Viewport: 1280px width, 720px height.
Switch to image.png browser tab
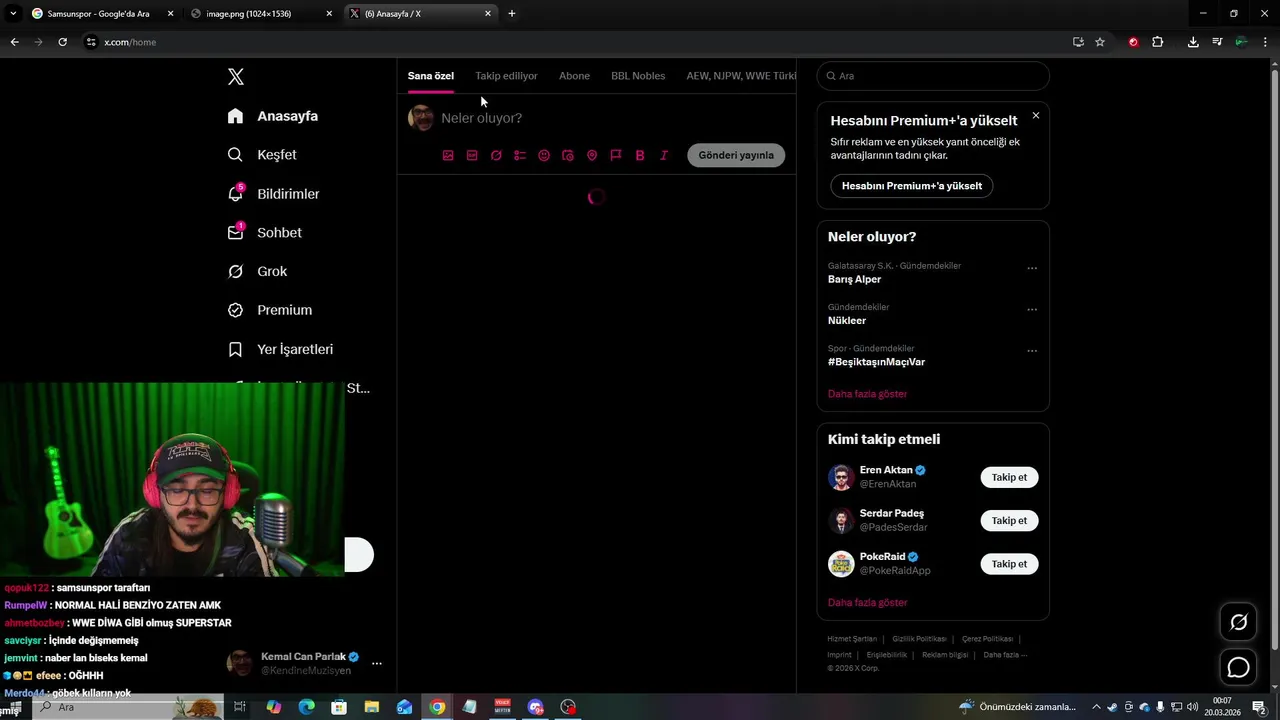[262, 14]
